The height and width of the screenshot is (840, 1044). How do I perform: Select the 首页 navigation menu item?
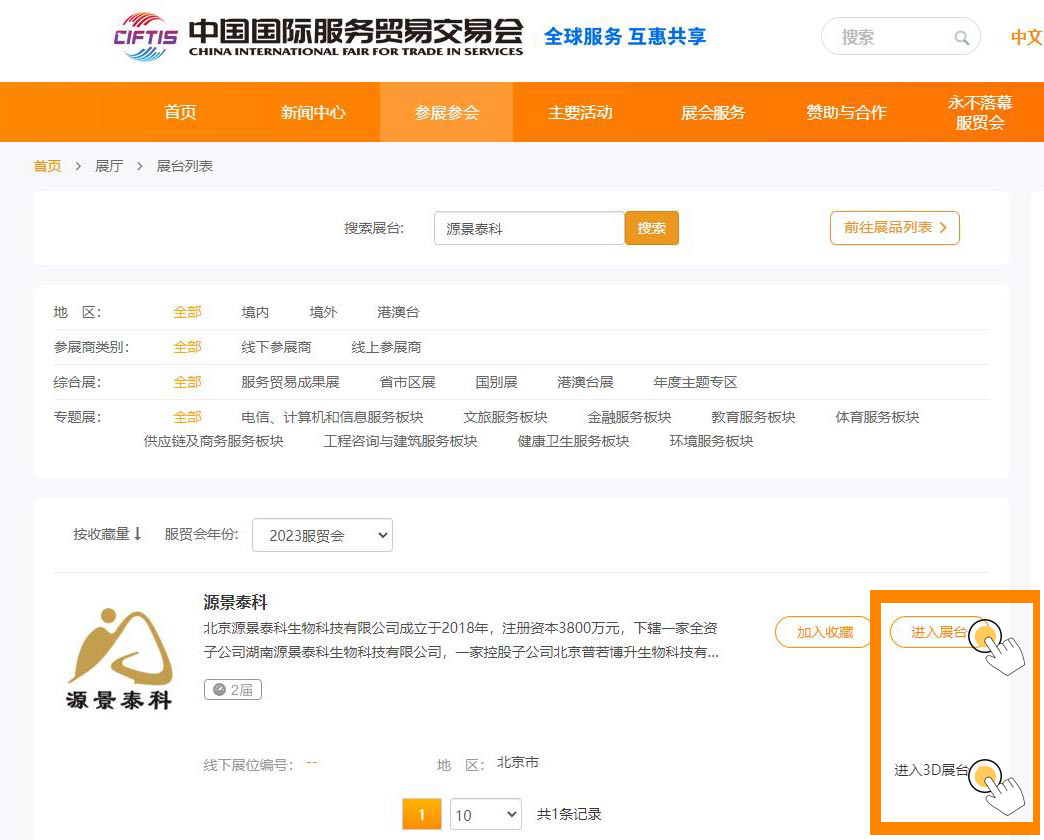coord(181,112)
